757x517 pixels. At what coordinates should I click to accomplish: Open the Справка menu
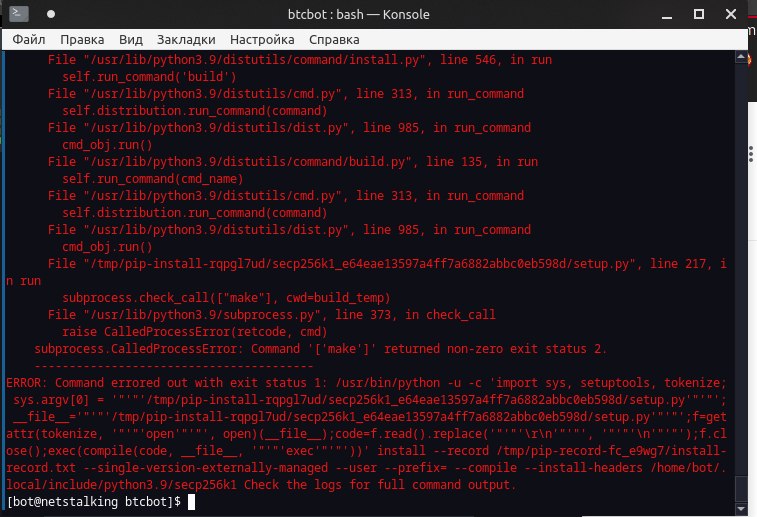click(334, 40)
